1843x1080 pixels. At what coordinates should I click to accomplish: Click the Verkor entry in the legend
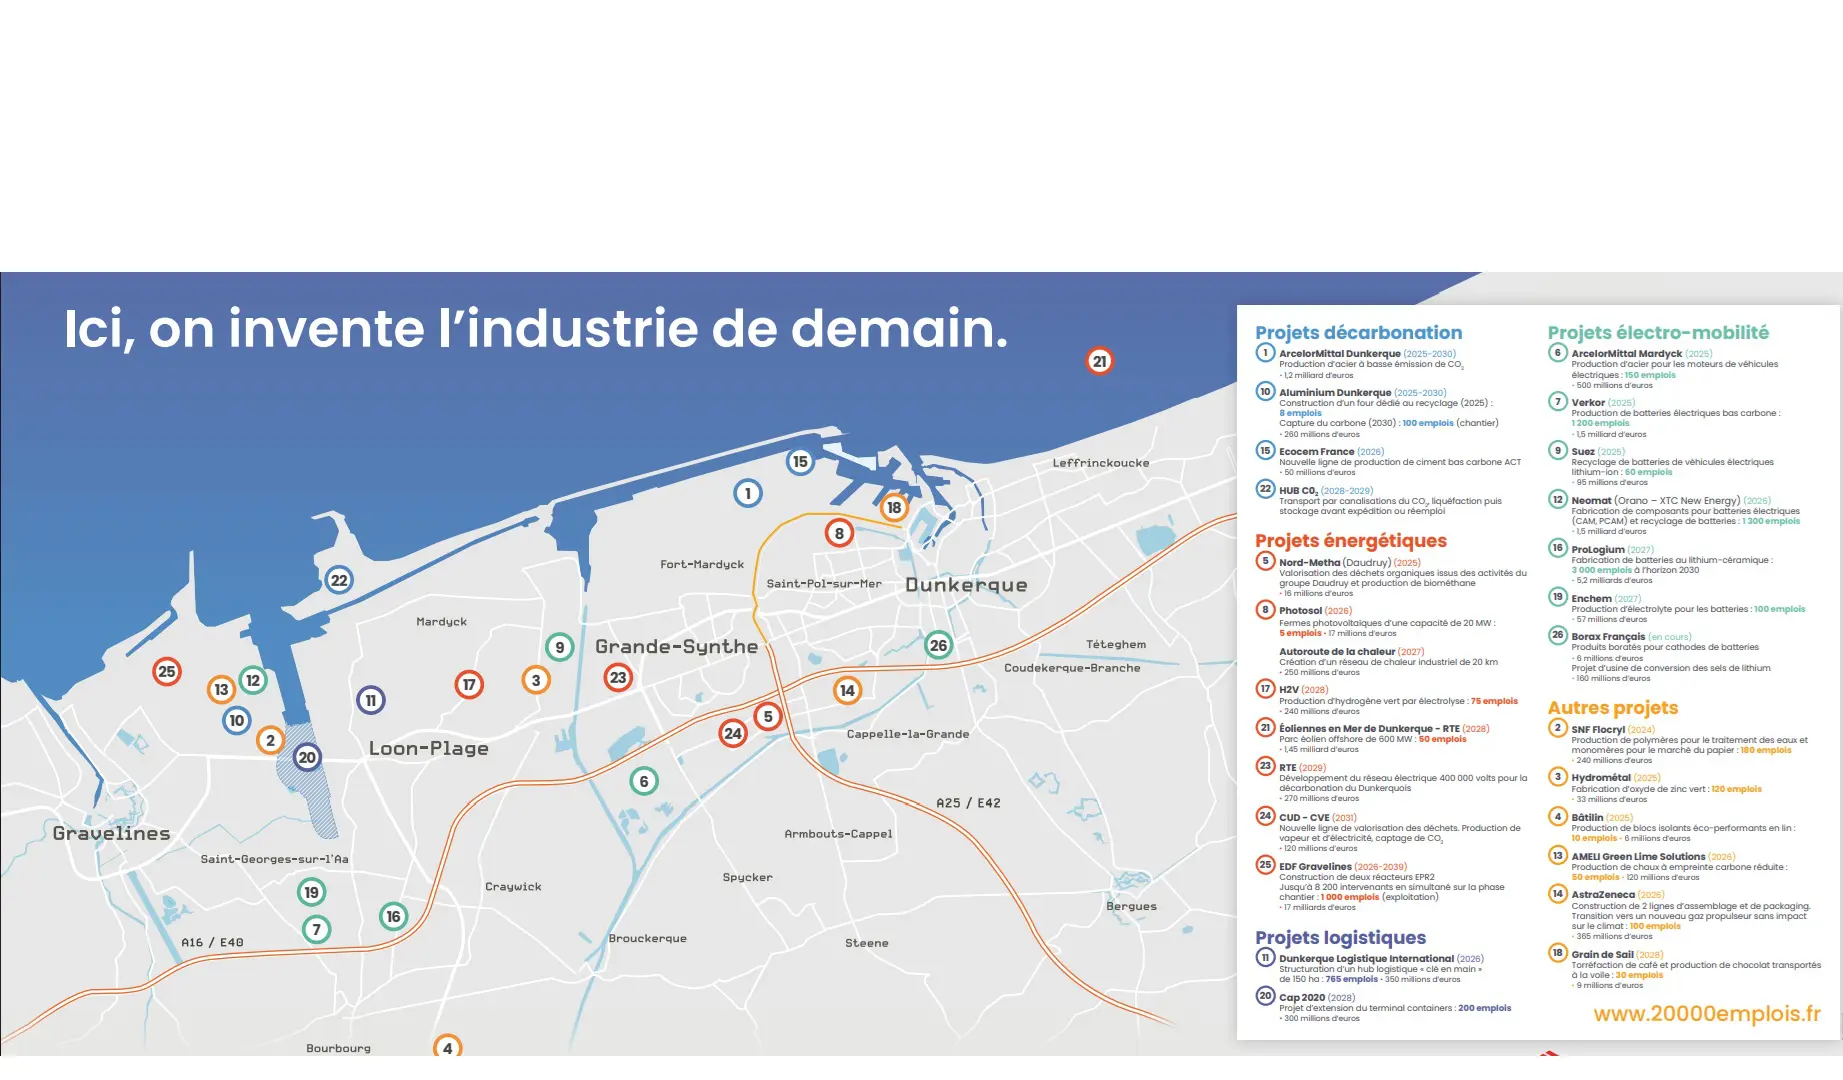pyautogui.click(x=1587, y=402)
